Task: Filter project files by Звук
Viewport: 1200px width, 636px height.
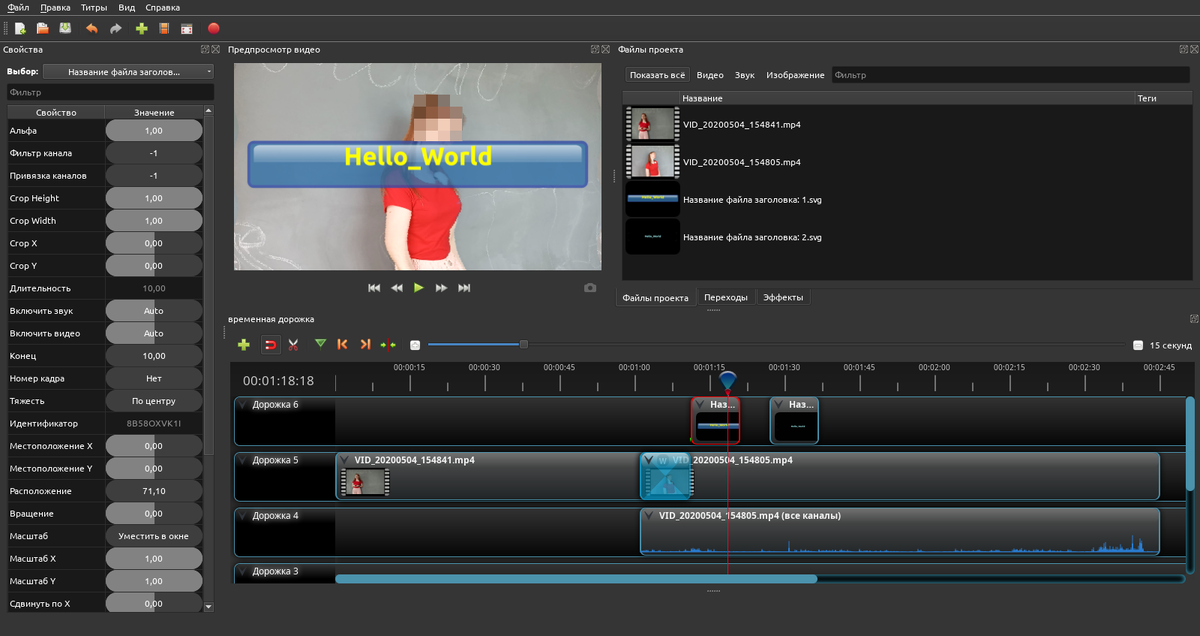Action: tap(745, 75)
